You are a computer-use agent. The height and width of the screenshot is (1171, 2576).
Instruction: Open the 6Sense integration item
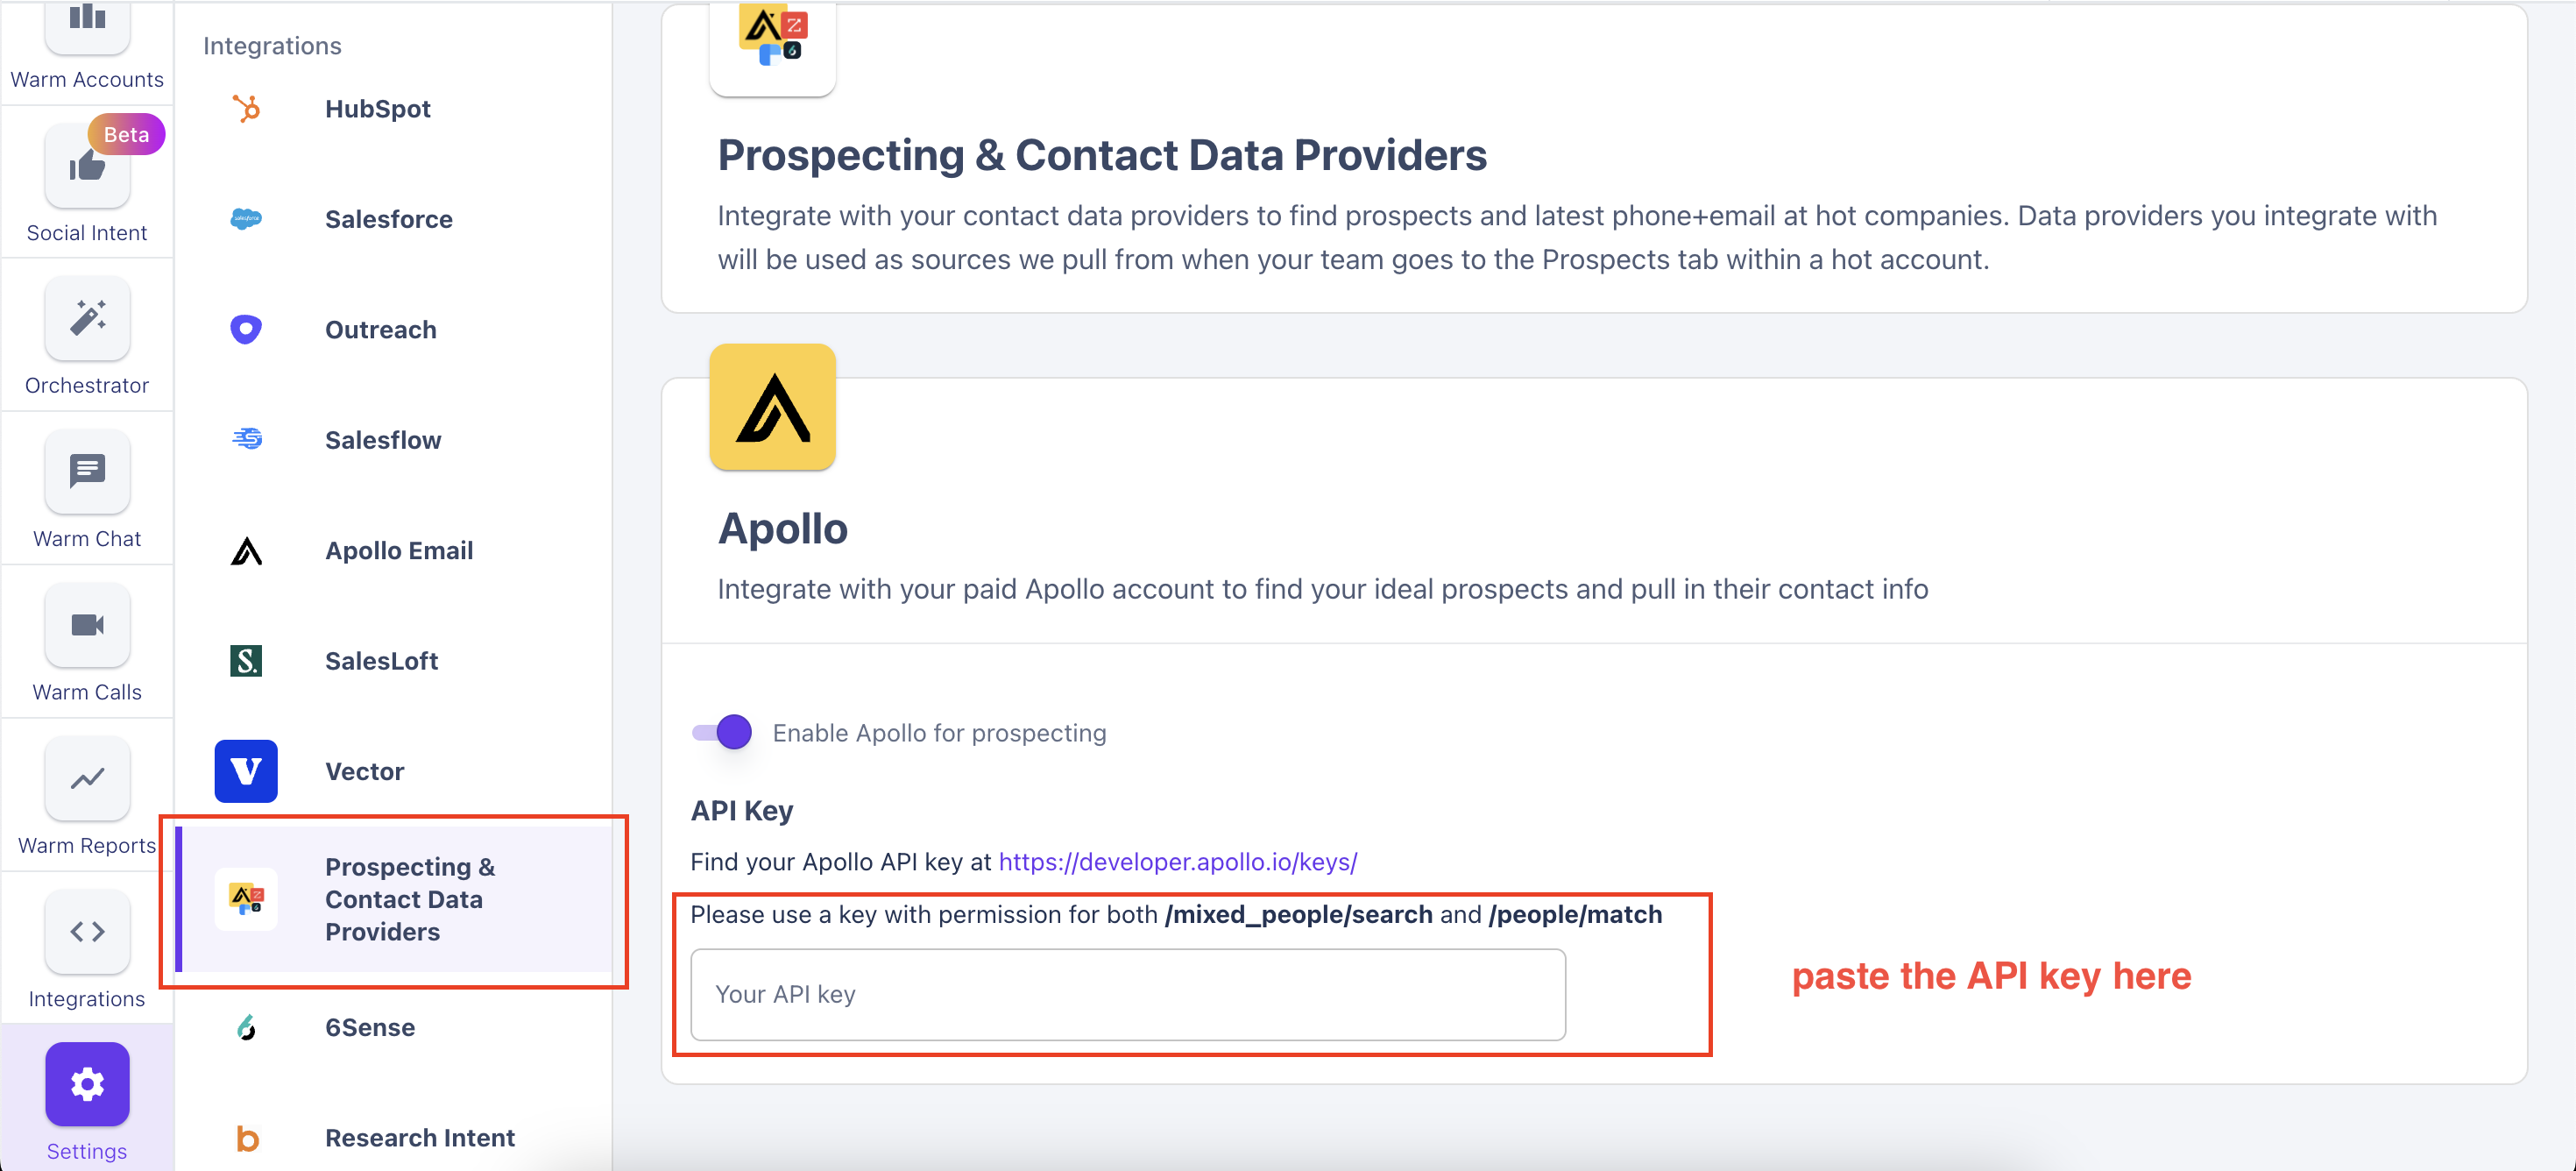(369, 1027)
